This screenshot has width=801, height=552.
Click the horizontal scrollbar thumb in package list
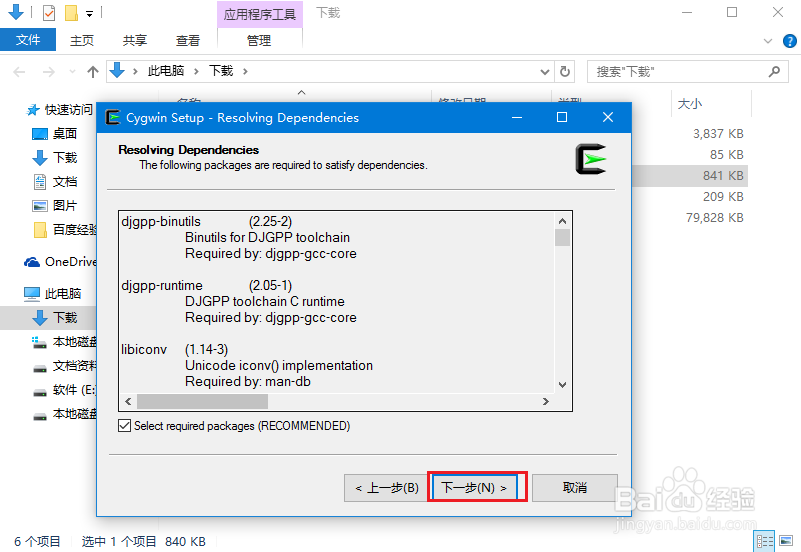[202, 401]
